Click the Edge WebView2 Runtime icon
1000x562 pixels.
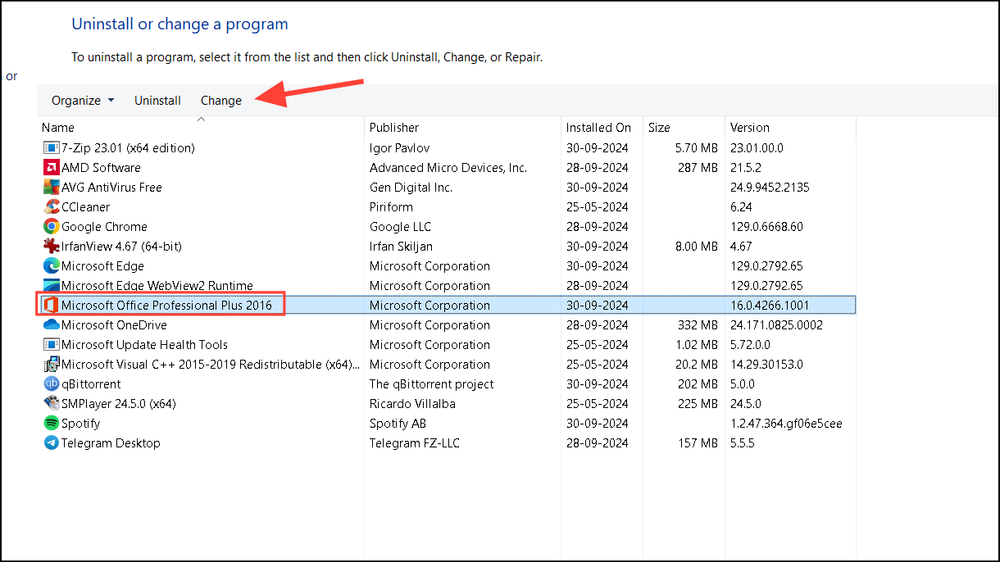click(x=51, y=285)
